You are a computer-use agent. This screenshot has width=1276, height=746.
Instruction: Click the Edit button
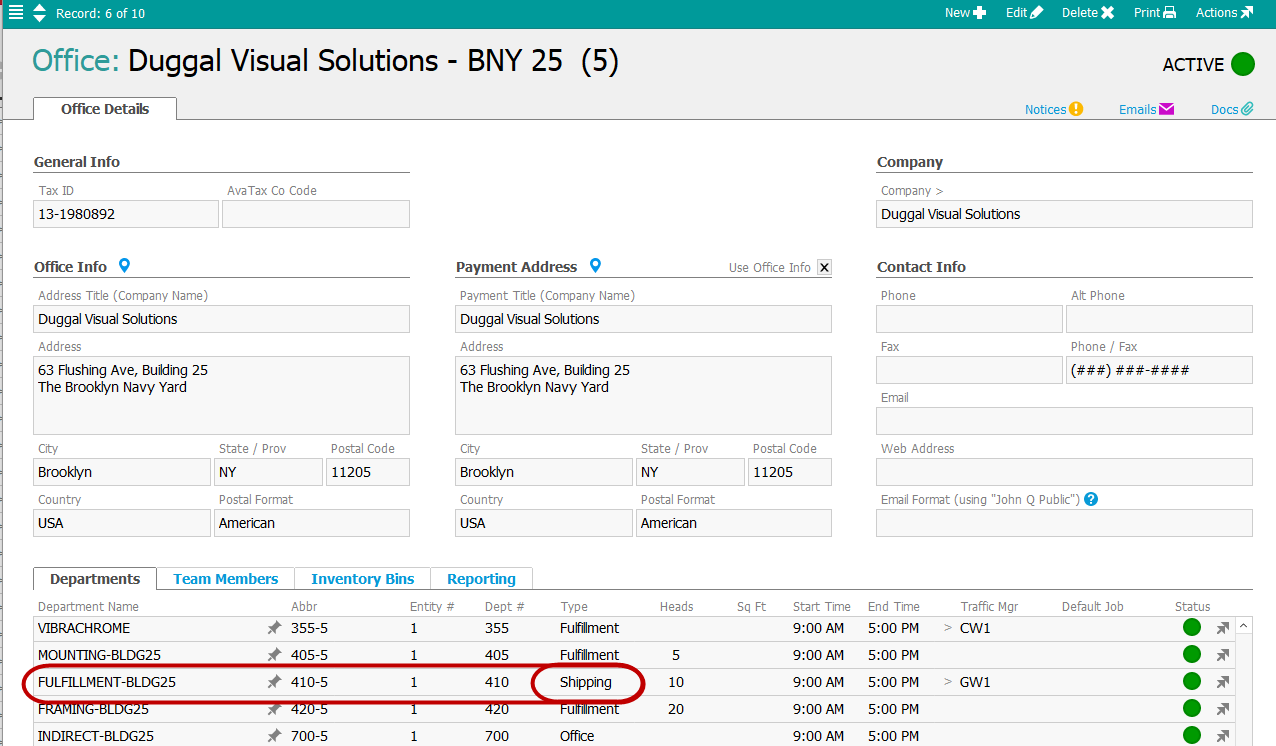(x=1024, y=13)
